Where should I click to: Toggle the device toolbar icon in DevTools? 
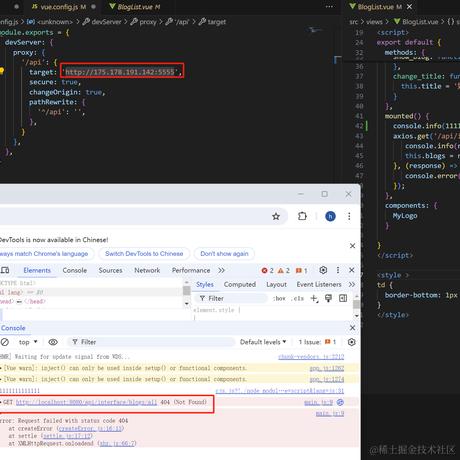tap(5, 270)
